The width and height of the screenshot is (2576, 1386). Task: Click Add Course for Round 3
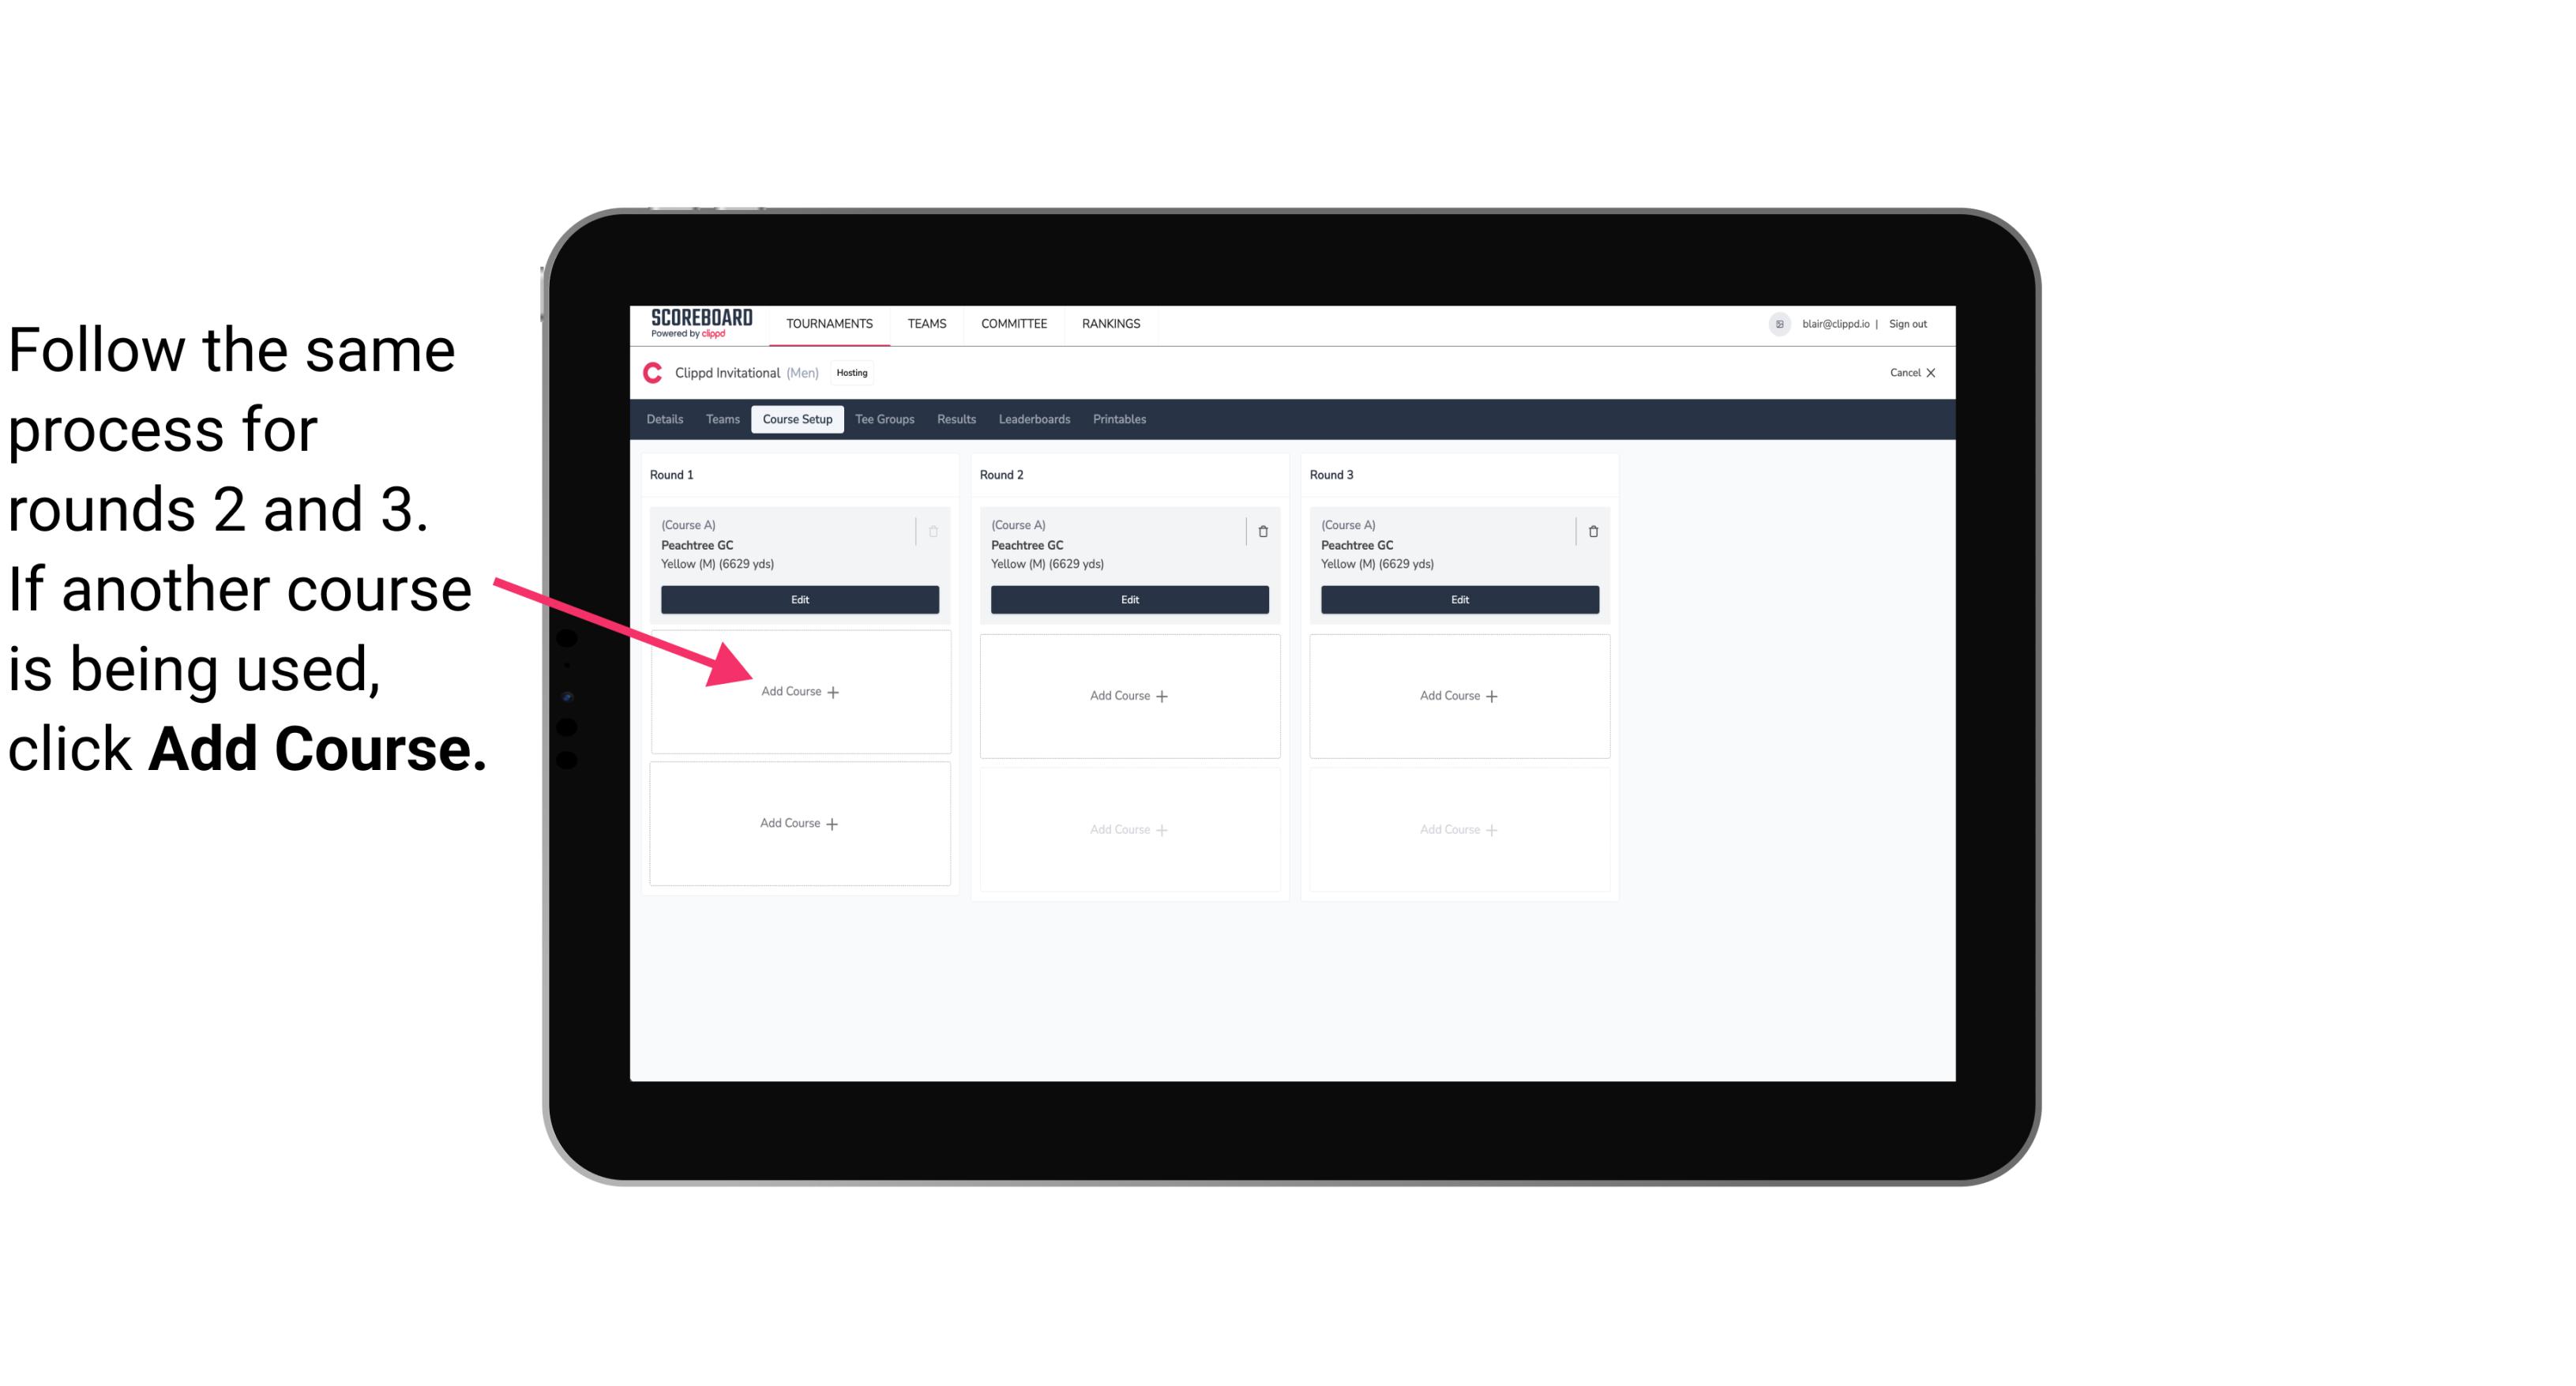click(1457, 693)
